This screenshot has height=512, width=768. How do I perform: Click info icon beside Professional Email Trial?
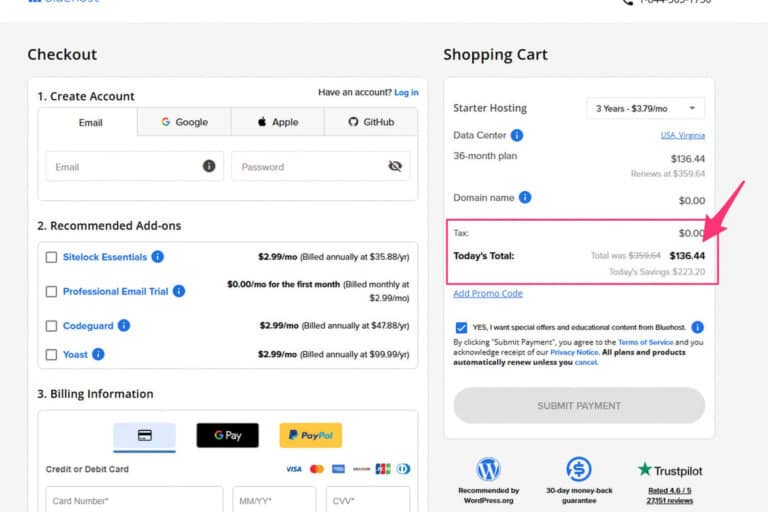pyautogui.click(x=179, y=291)
